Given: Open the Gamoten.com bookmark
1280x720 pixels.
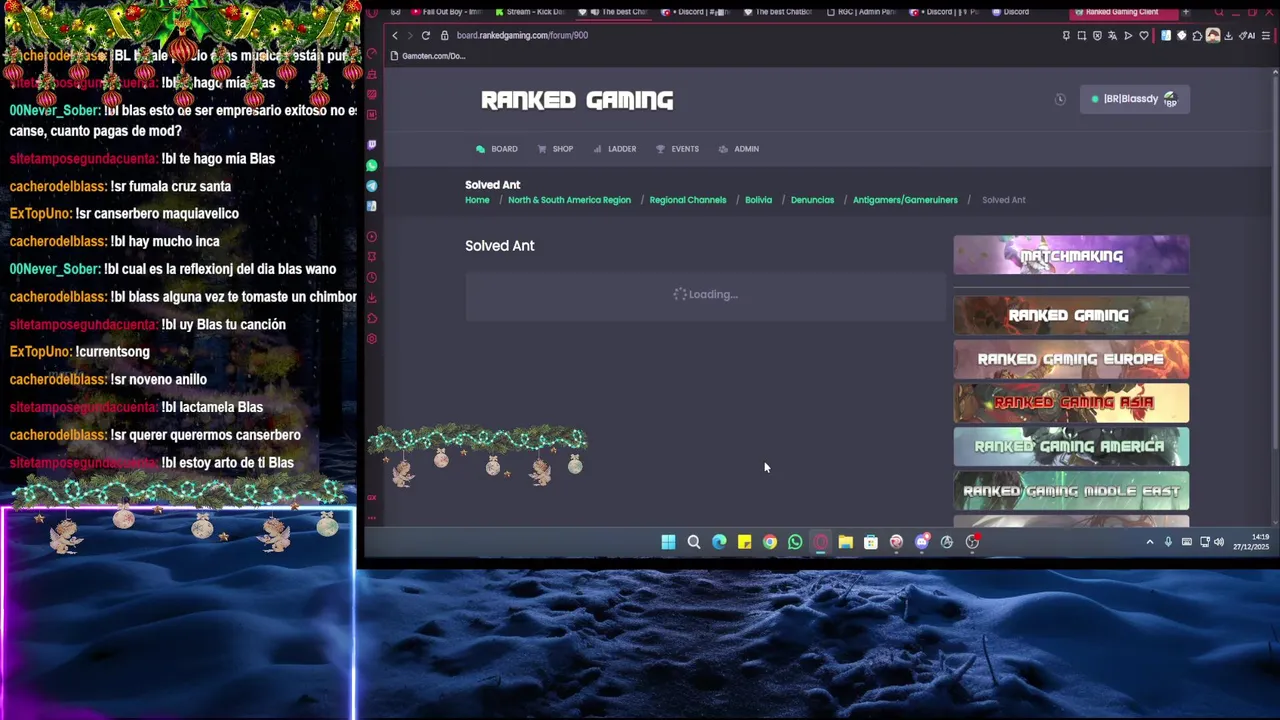Looking at the screenshot, I should point(428,56).
